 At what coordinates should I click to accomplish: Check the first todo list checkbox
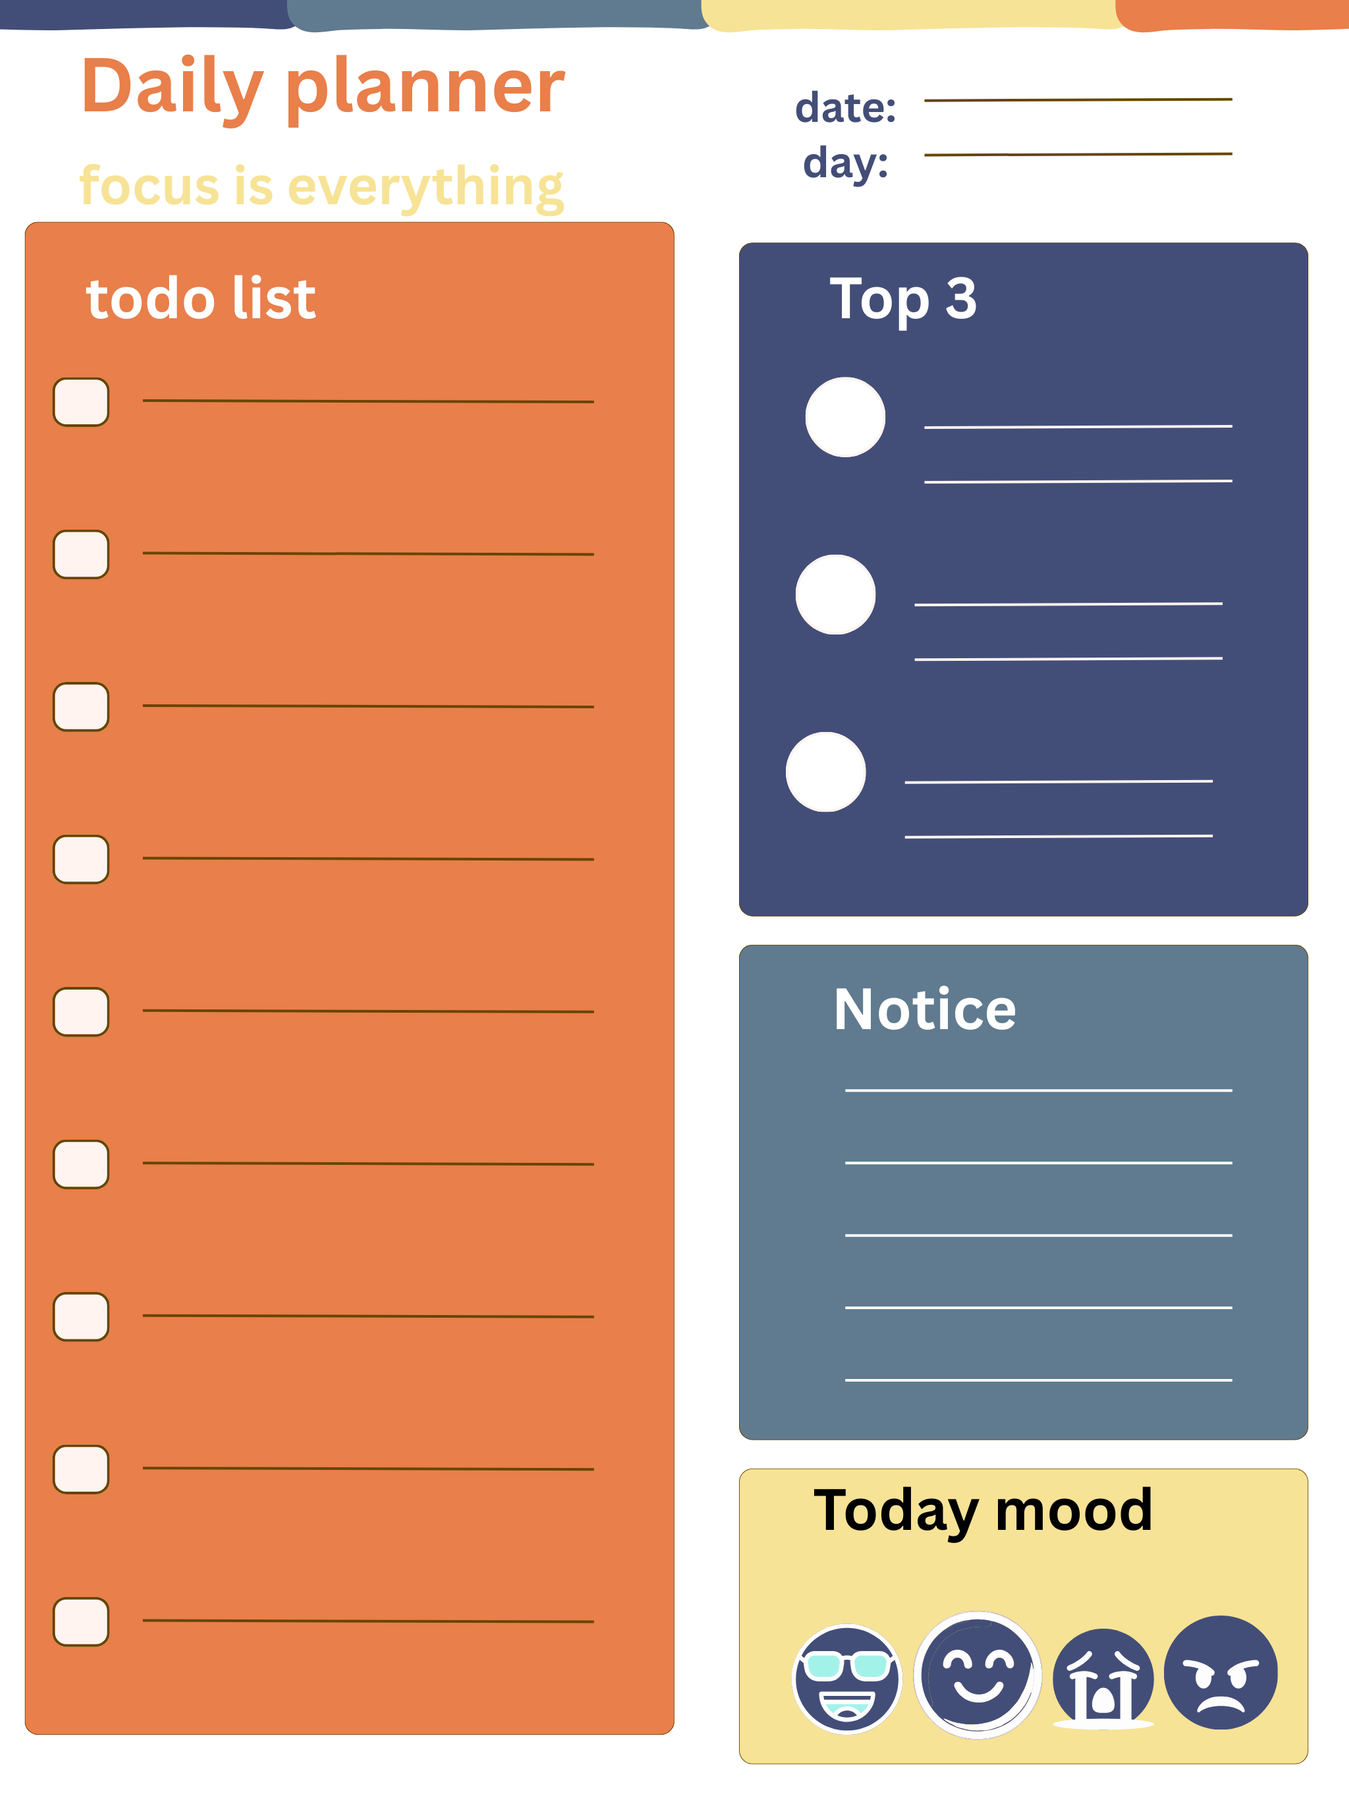(81, 402)
